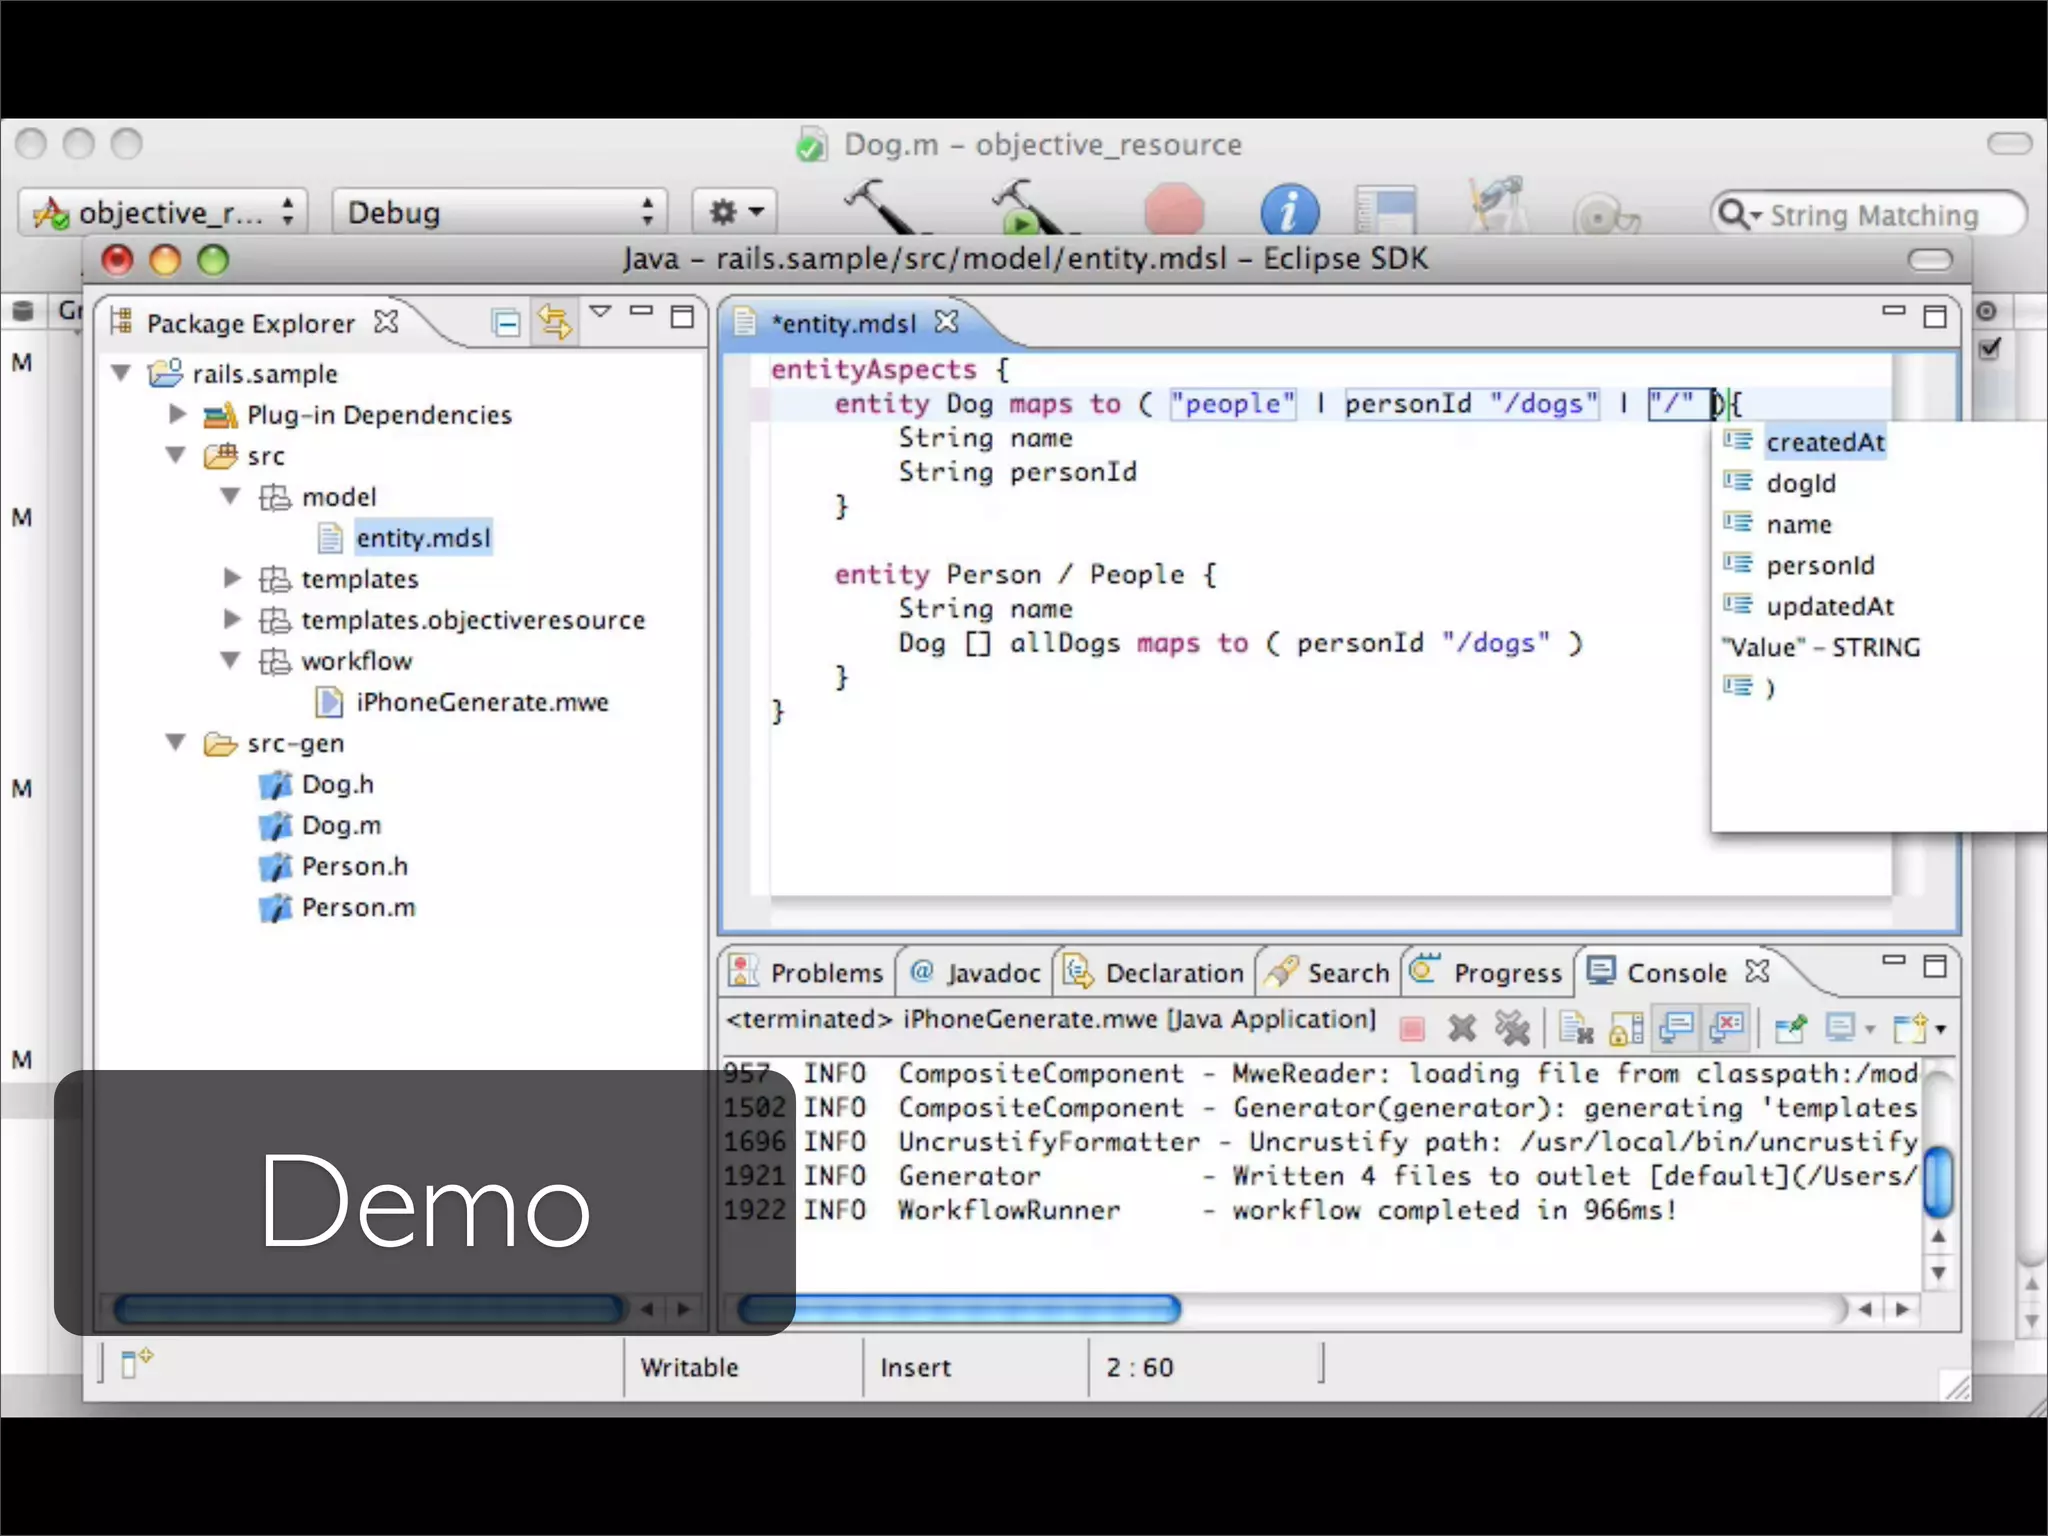Screen dimensions: 2048x1536
Task: Collapse the rails.sample project node
Action: 122,373
